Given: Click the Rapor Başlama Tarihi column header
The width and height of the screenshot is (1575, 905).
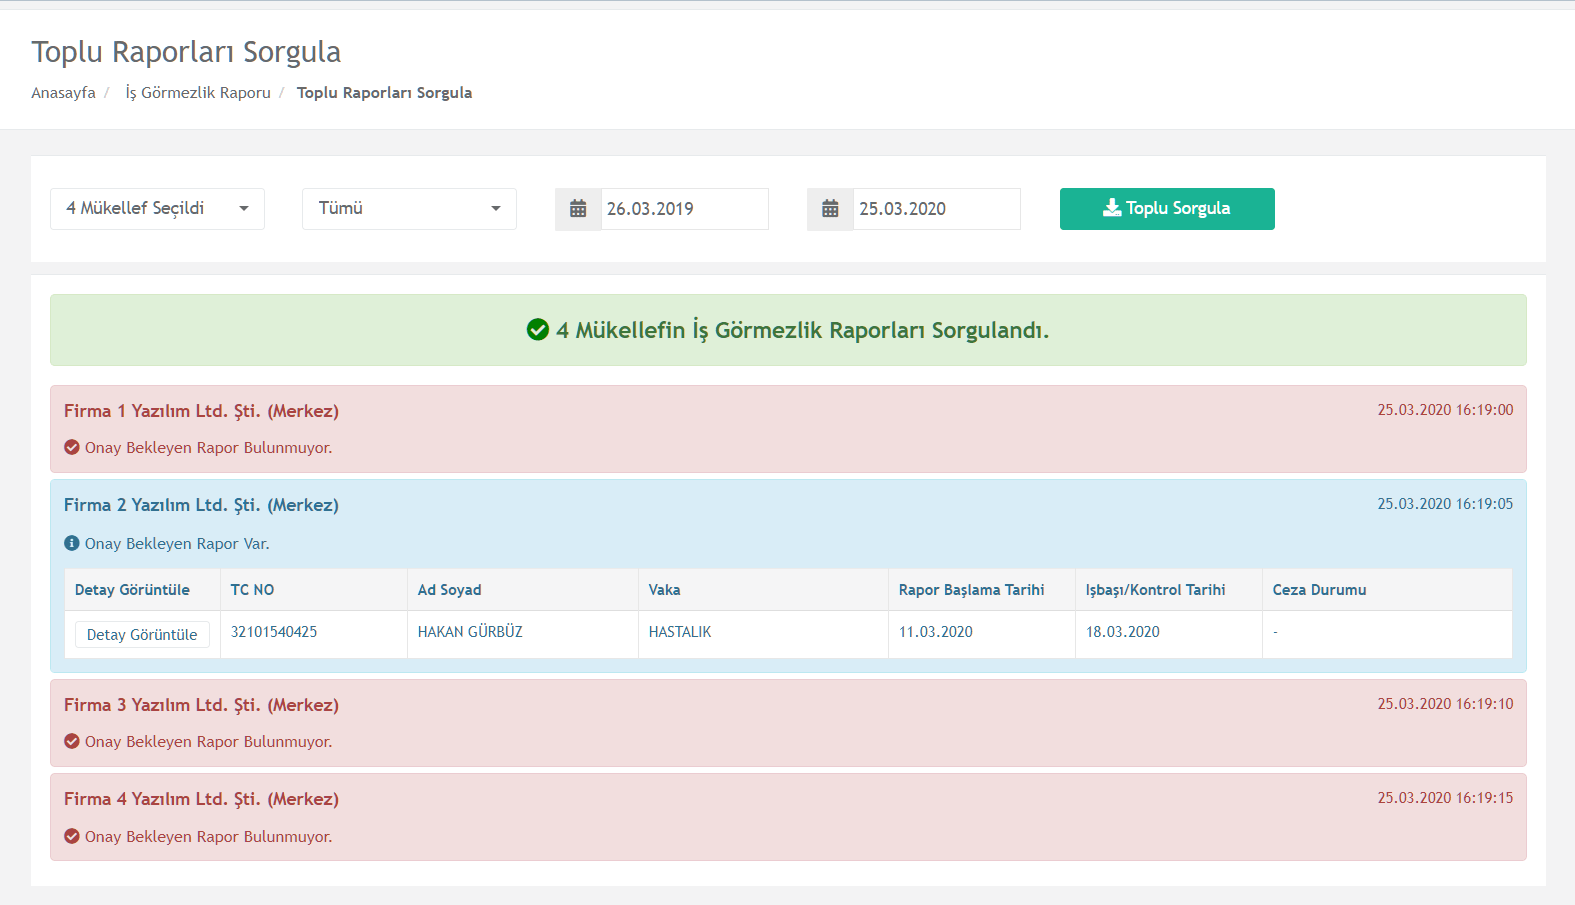Looking at the screenshot, I should pos(971,590).
